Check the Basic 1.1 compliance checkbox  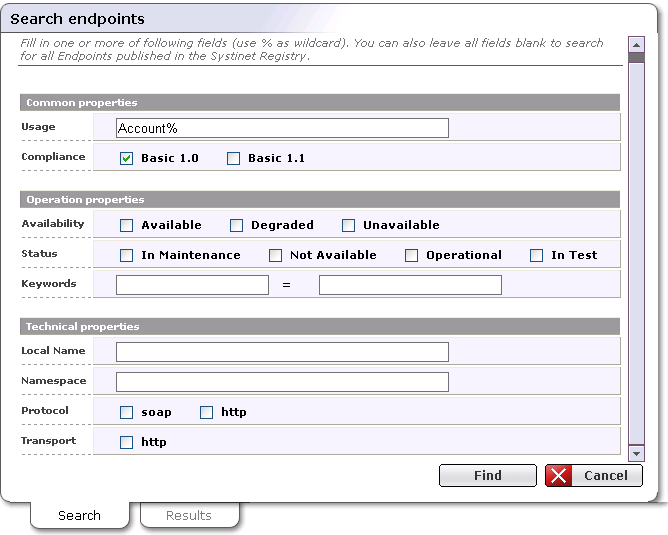tap(233, 158)
